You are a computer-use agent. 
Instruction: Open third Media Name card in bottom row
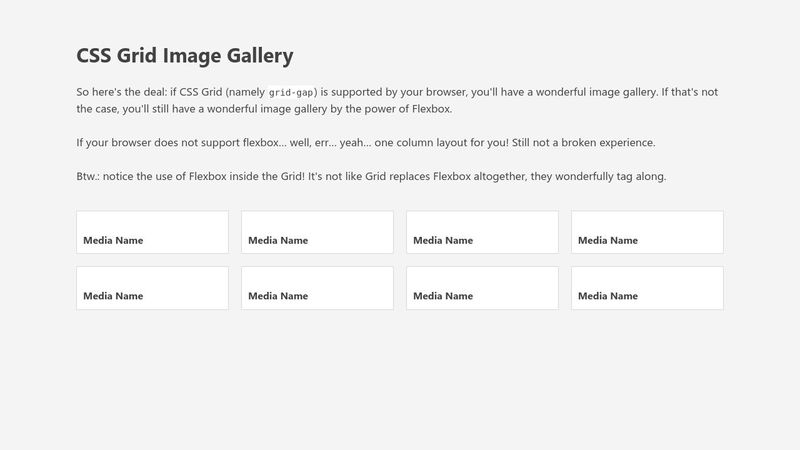point(482,288)
